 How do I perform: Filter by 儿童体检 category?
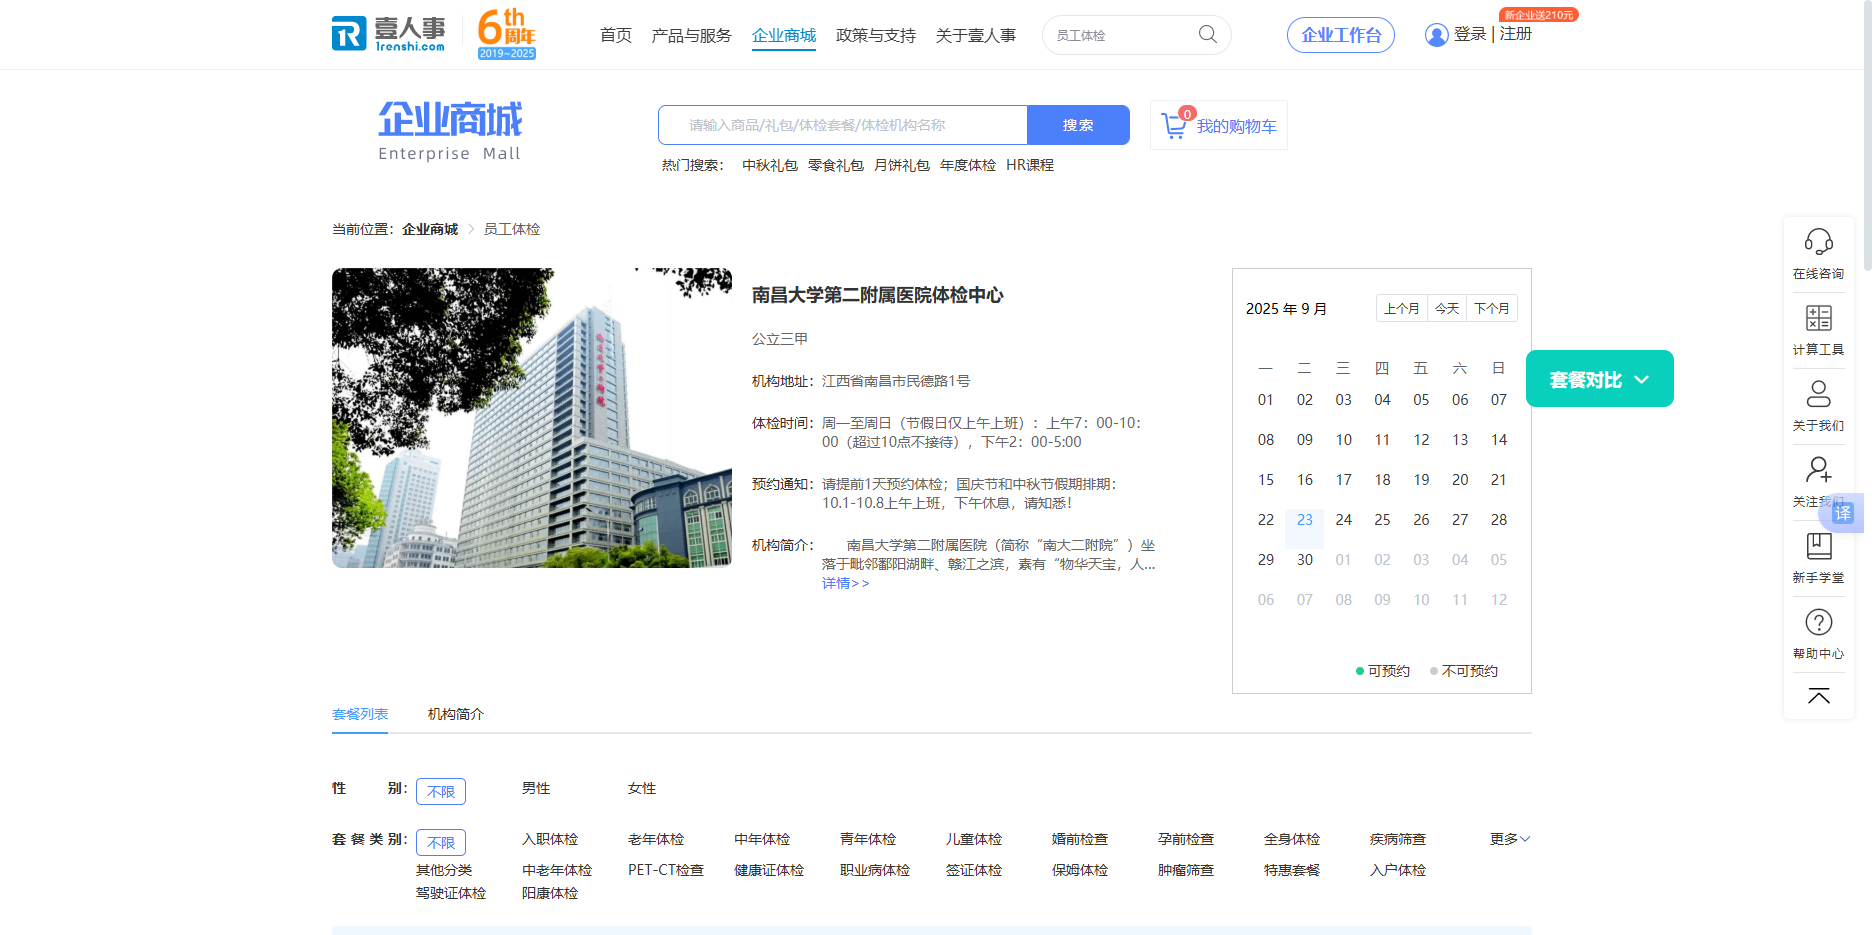click(974, 839)
